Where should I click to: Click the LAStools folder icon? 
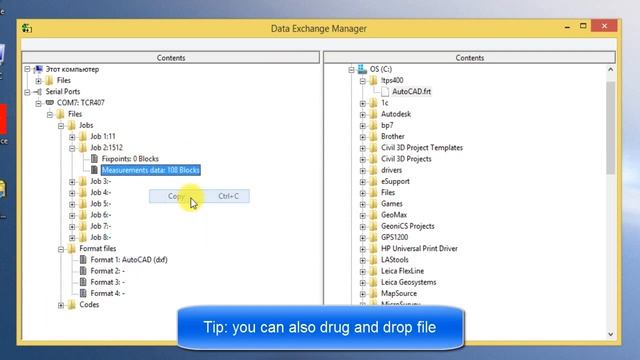coord(373,260)
